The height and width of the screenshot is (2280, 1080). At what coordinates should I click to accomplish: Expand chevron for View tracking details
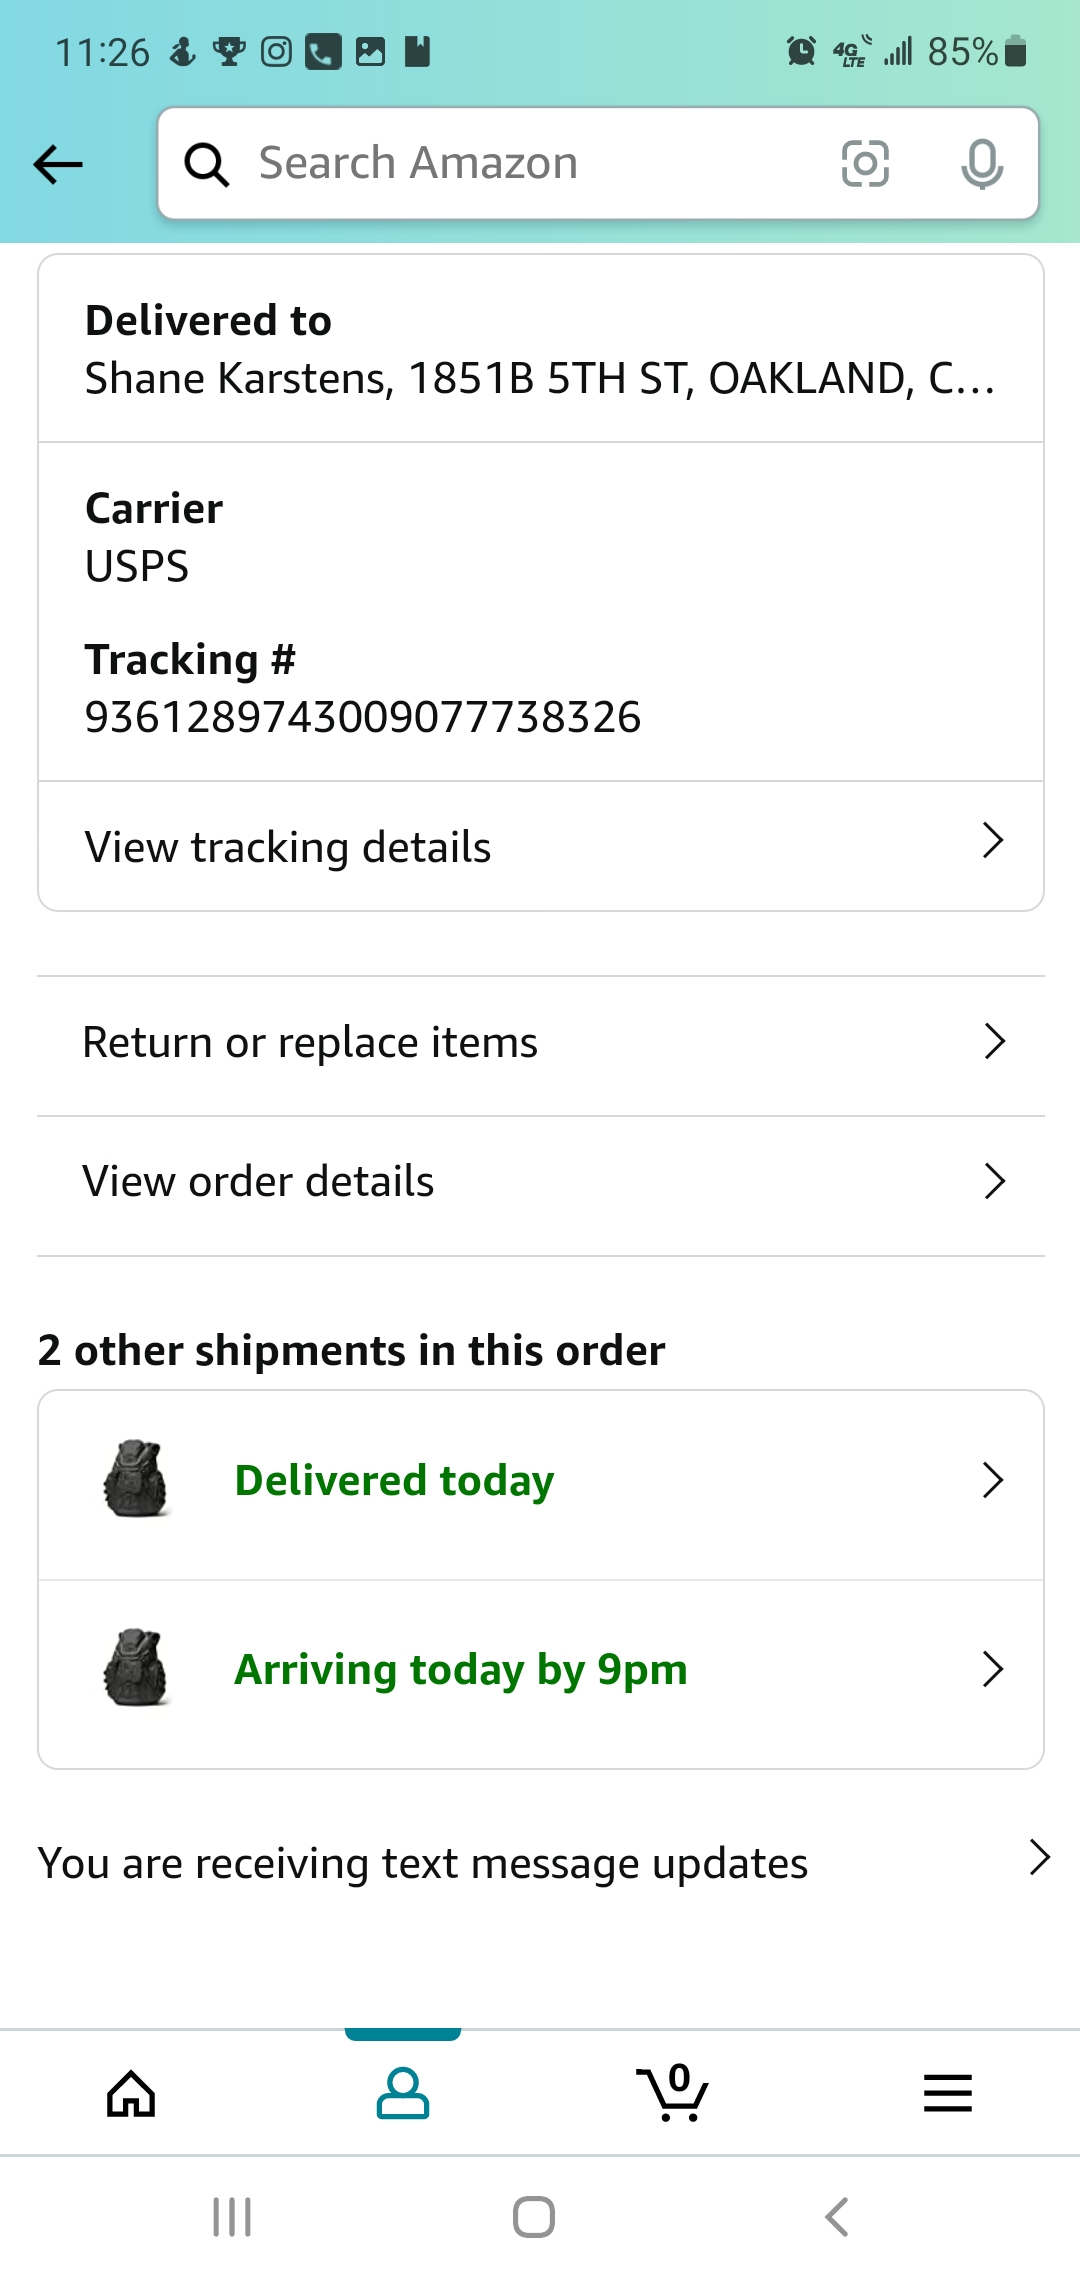[x=992, y=842]
